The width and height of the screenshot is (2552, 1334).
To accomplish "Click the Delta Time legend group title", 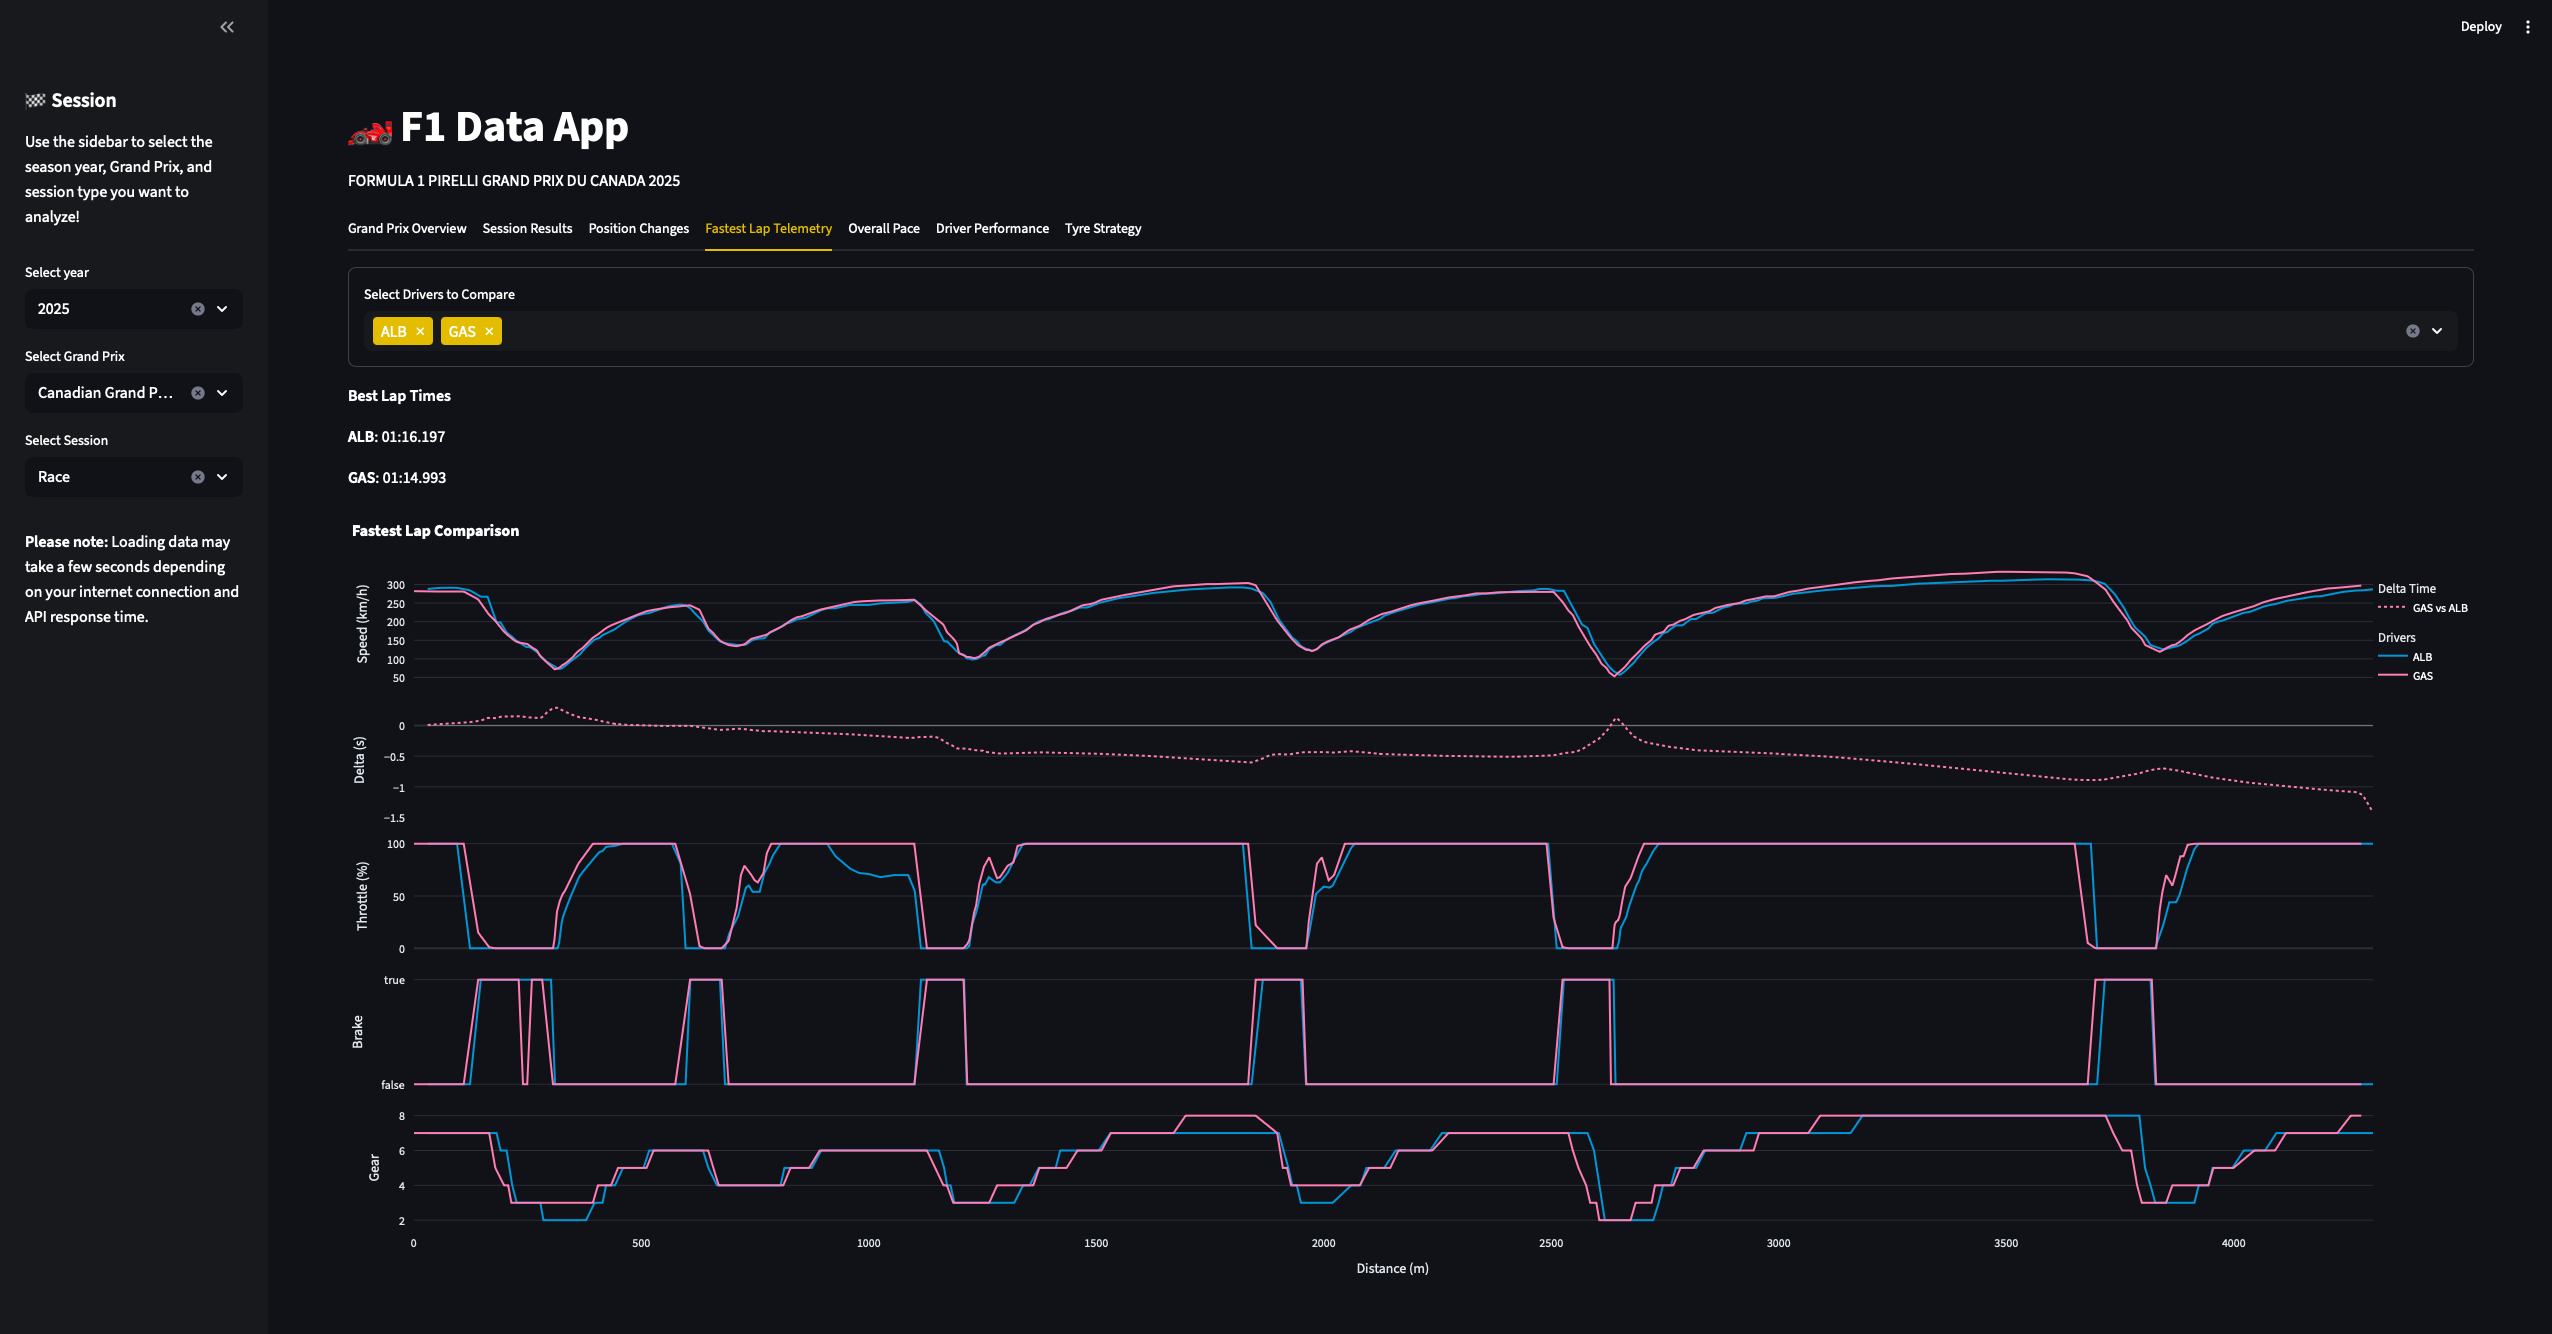I will [2406, 589].
